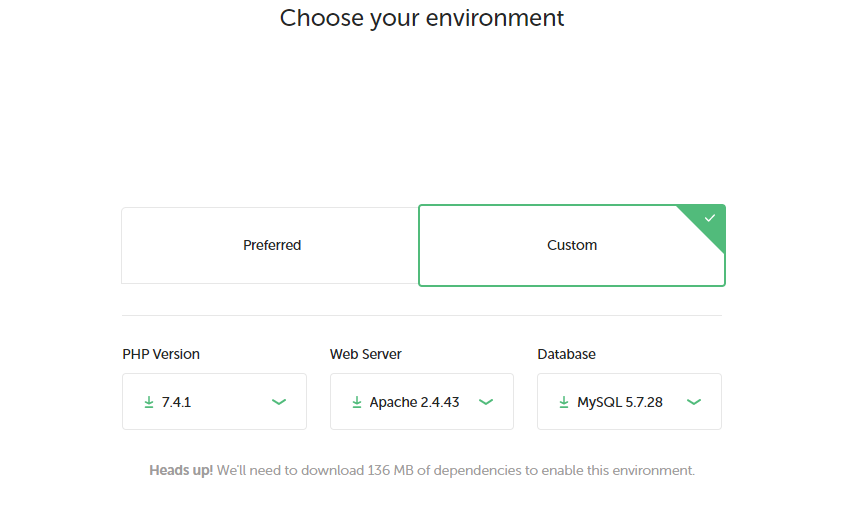Screen dimensions: 863x530
Task: Click the Choose your environment heading
Action: pyautogui.click(x=422, y=18)
